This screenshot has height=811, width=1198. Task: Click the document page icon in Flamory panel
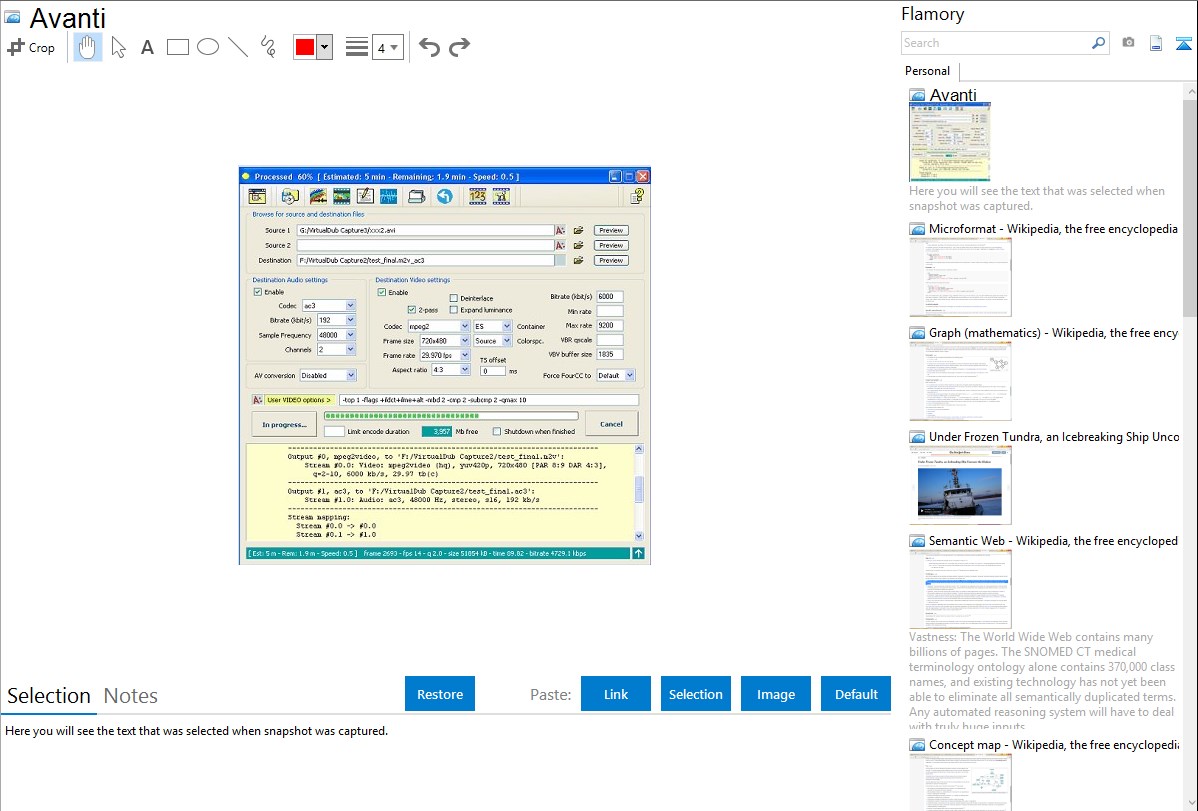pos(1156,43)
